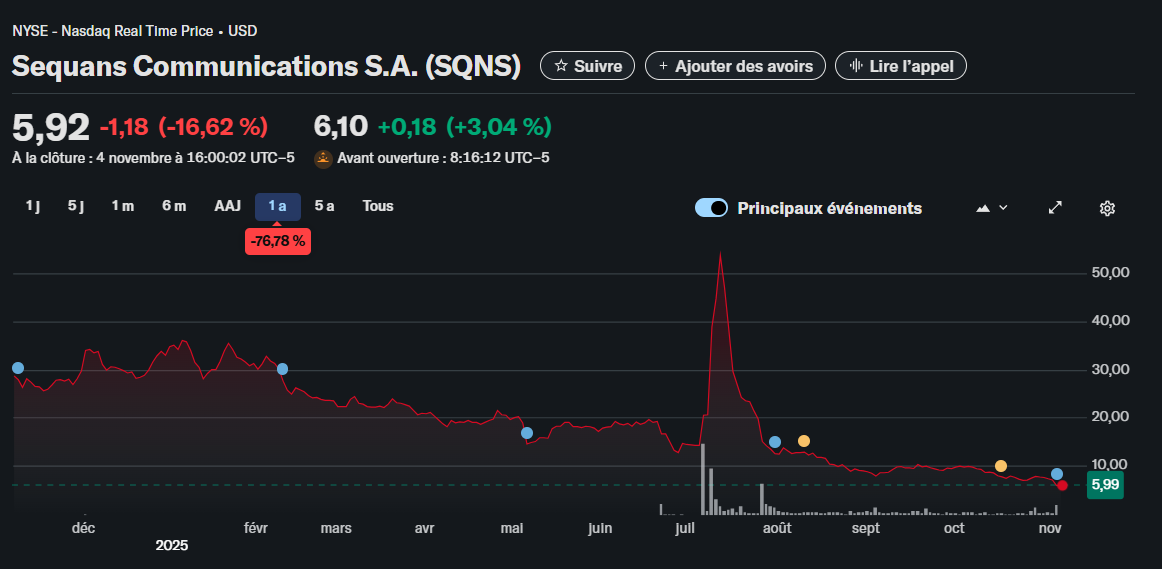
Task: Click the 50,00 axis label
Action: 1111,273
